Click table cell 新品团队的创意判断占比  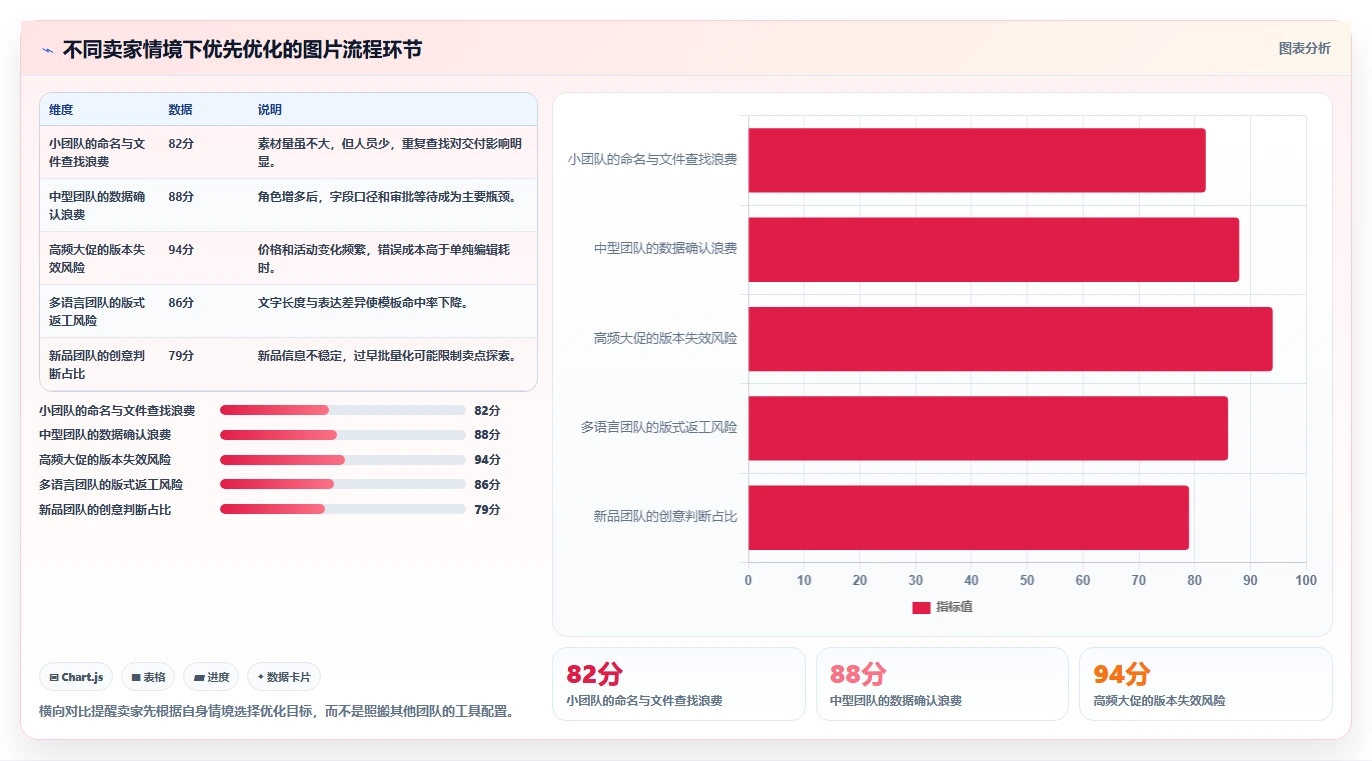99,364
